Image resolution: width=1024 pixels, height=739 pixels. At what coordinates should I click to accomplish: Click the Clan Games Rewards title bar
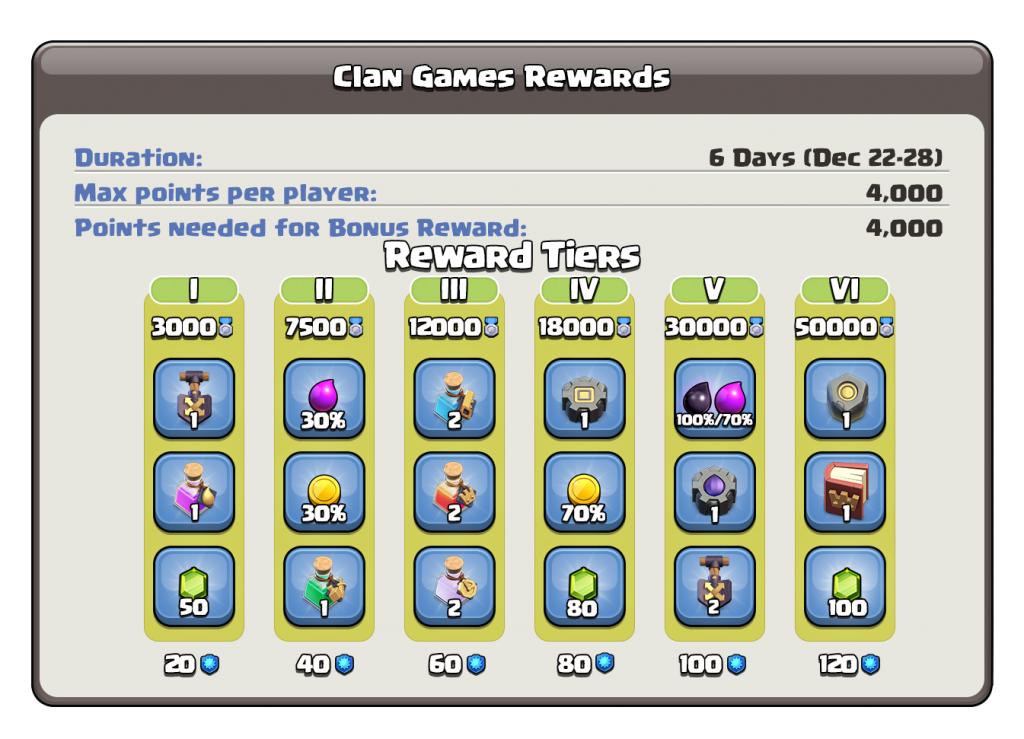(502, 76)
